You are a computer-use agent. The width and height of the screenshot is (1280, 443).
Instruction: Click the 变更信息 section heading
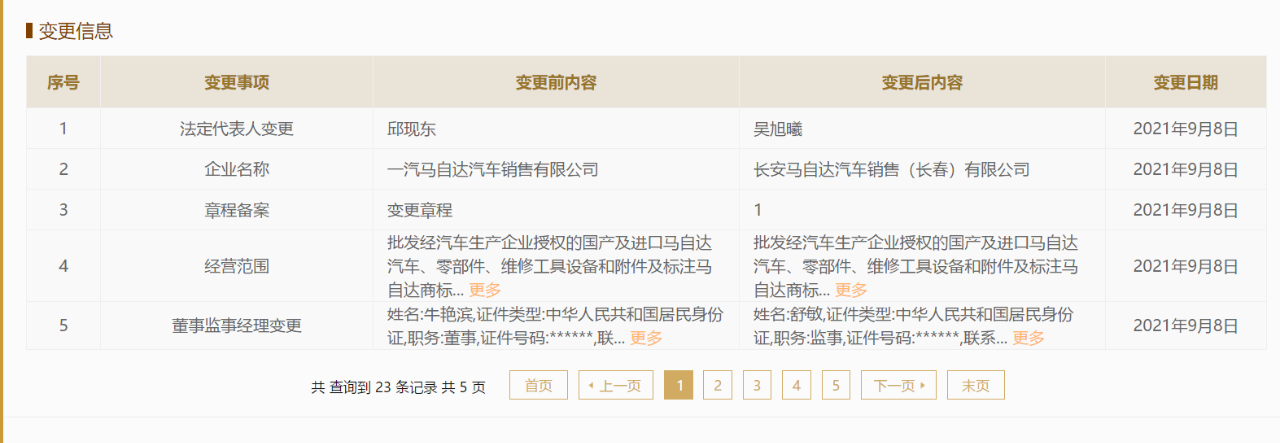coord(76,31)
